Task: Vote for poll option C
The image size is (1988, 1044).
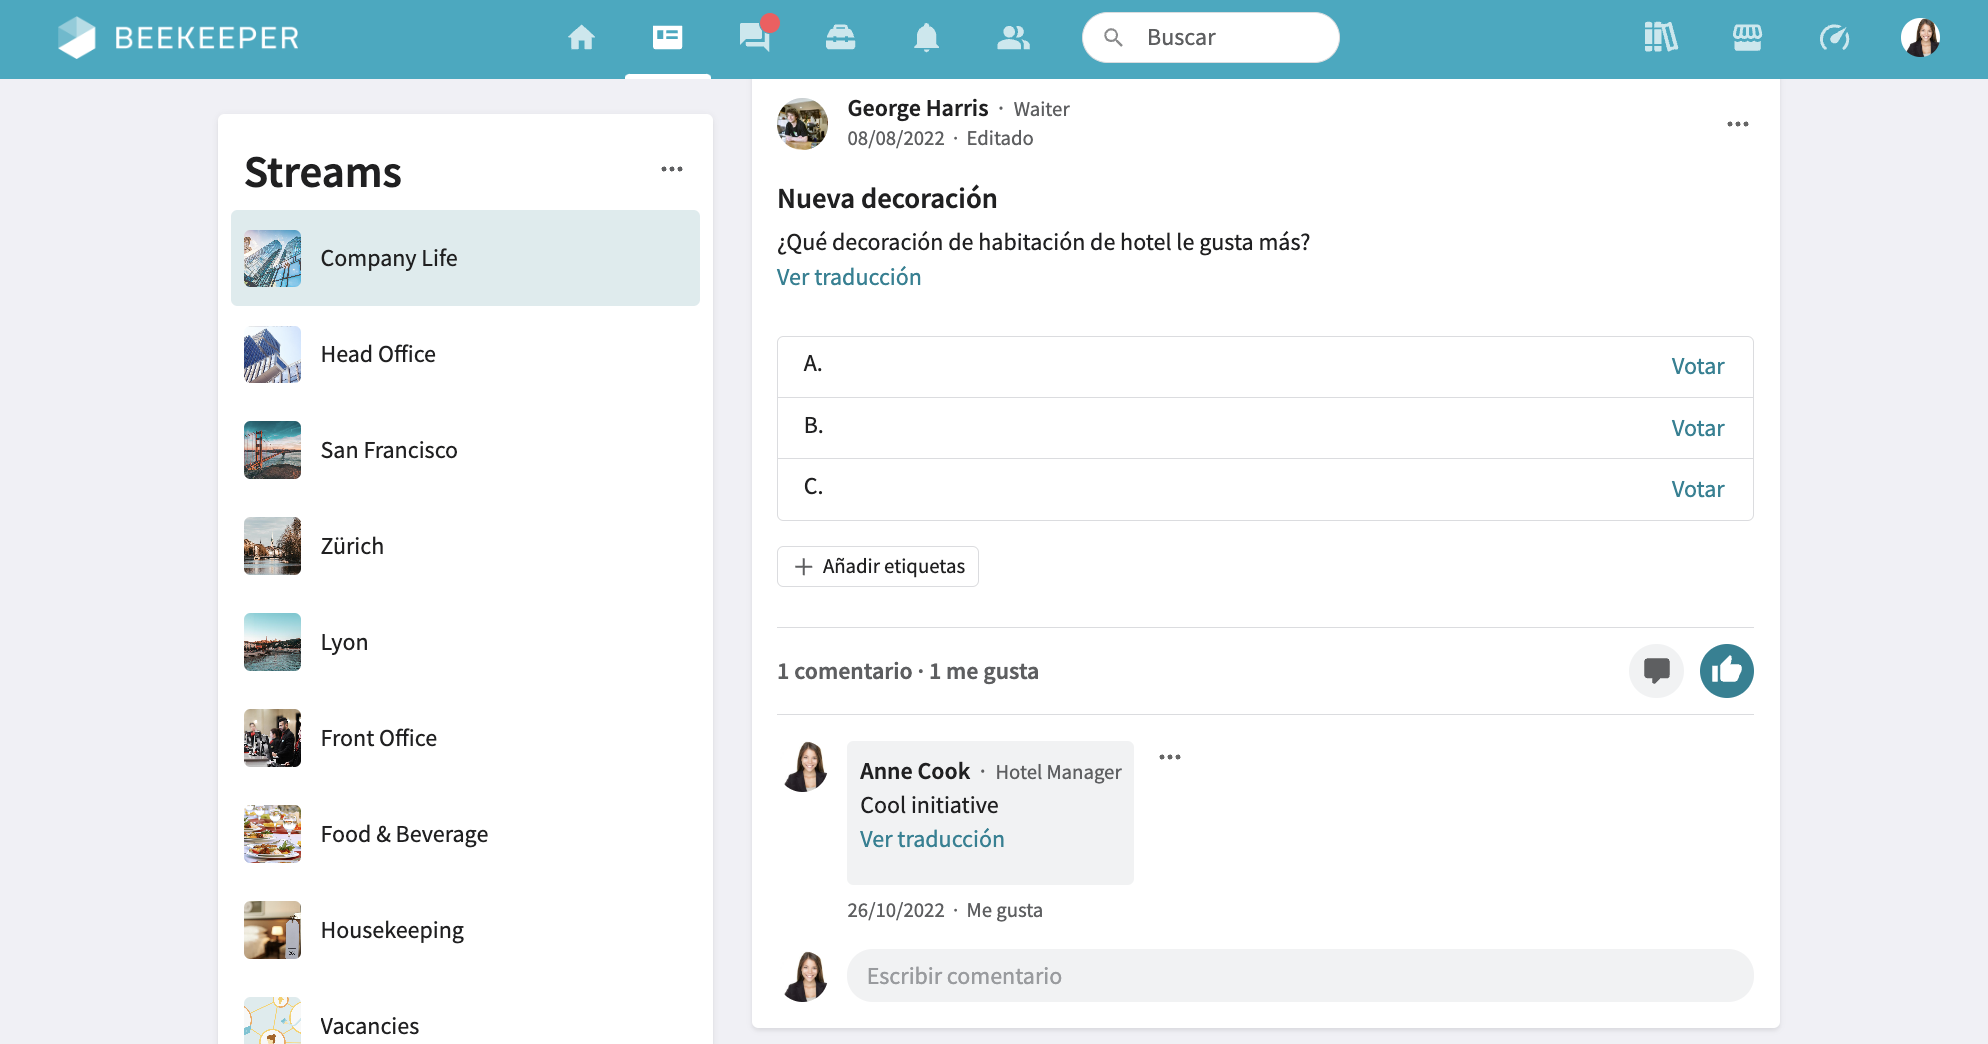Action: click(x=1697, y=490)
